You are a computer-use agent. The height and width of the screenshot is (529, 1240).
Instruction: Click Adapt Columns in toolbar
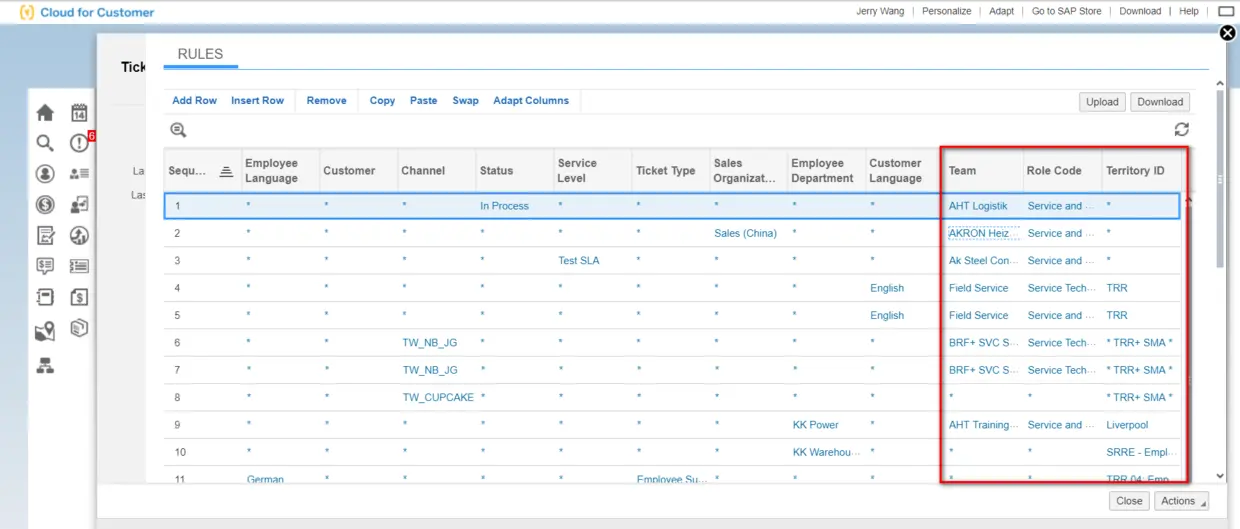531,100
